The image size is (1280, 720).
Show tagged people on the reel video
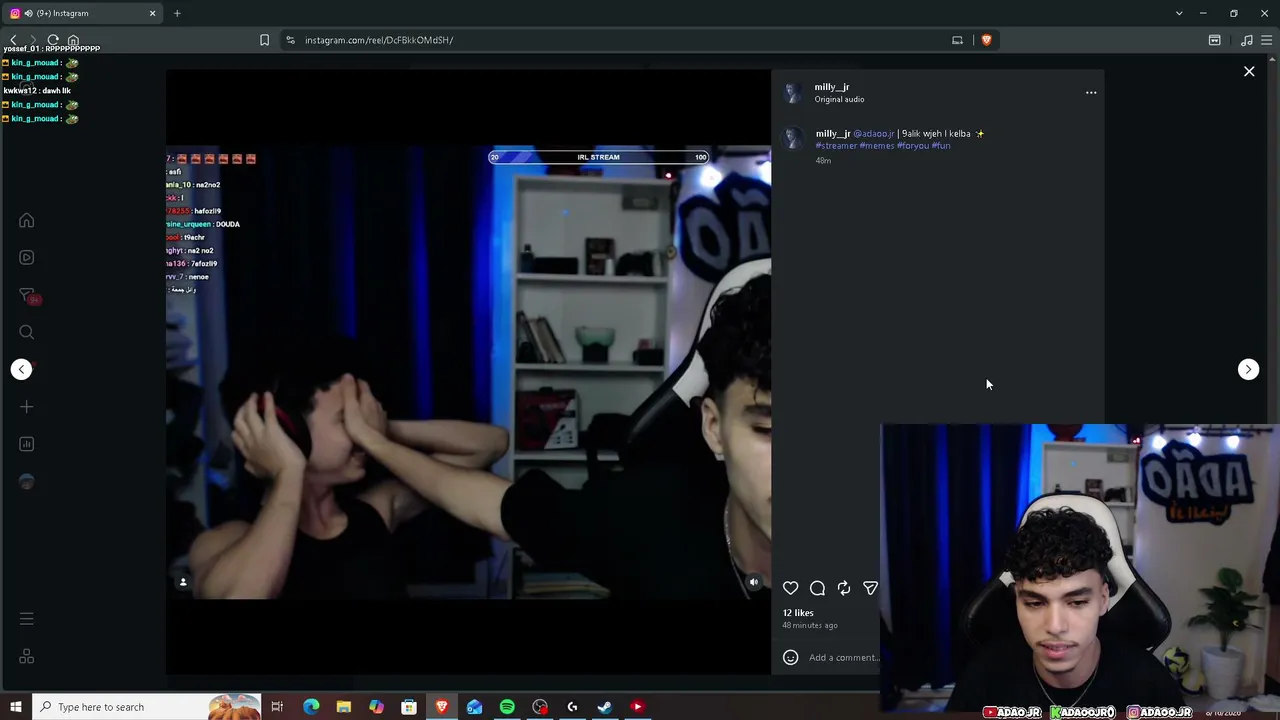click(x=183, y=582)
